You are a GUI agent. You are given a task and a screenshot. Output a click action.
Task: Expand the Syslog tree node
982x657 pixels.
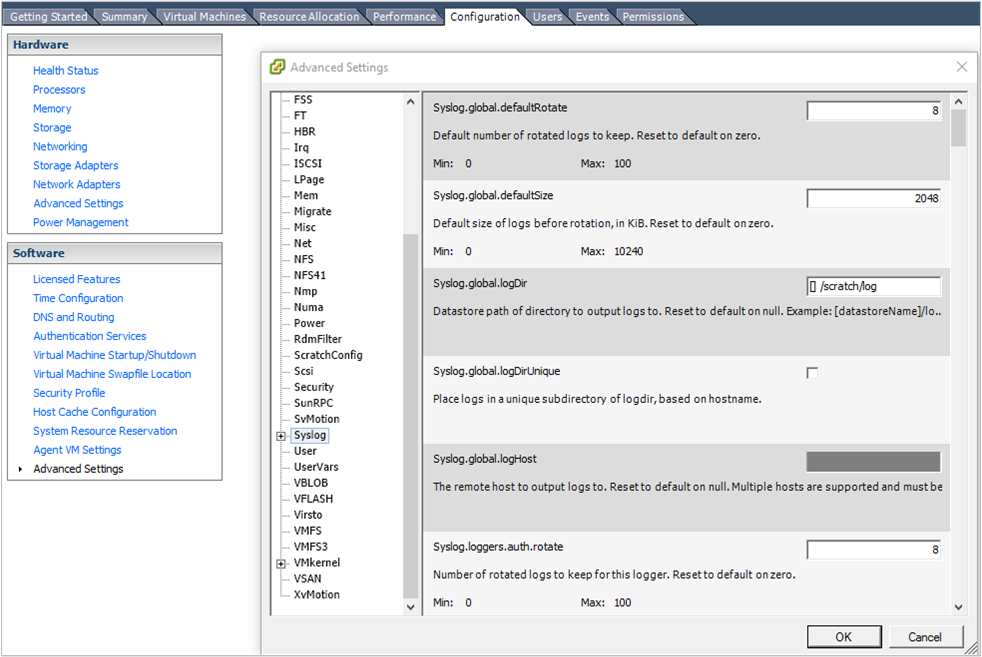(x=281, y=435)
